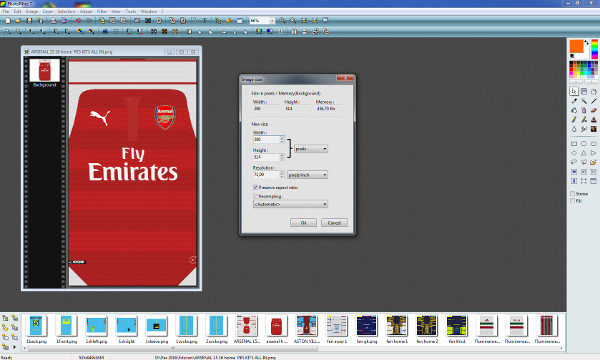Open the Tools menu
Screen dimensions: 600x360
click(130, 11)
